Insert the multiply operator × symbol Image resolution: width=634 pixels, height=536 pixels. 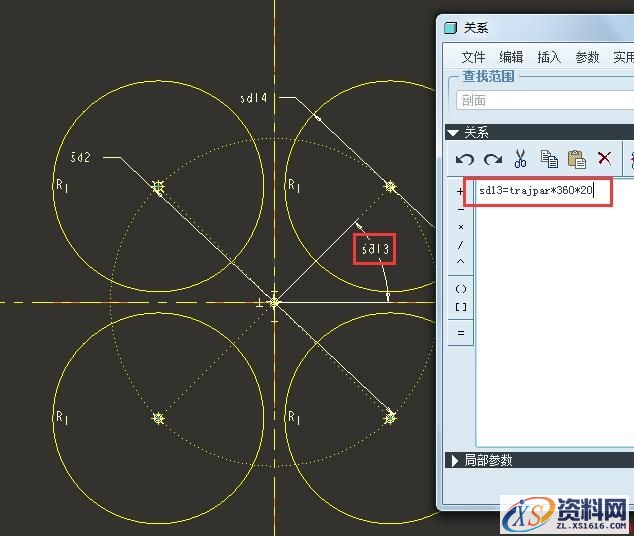point(460,227)
